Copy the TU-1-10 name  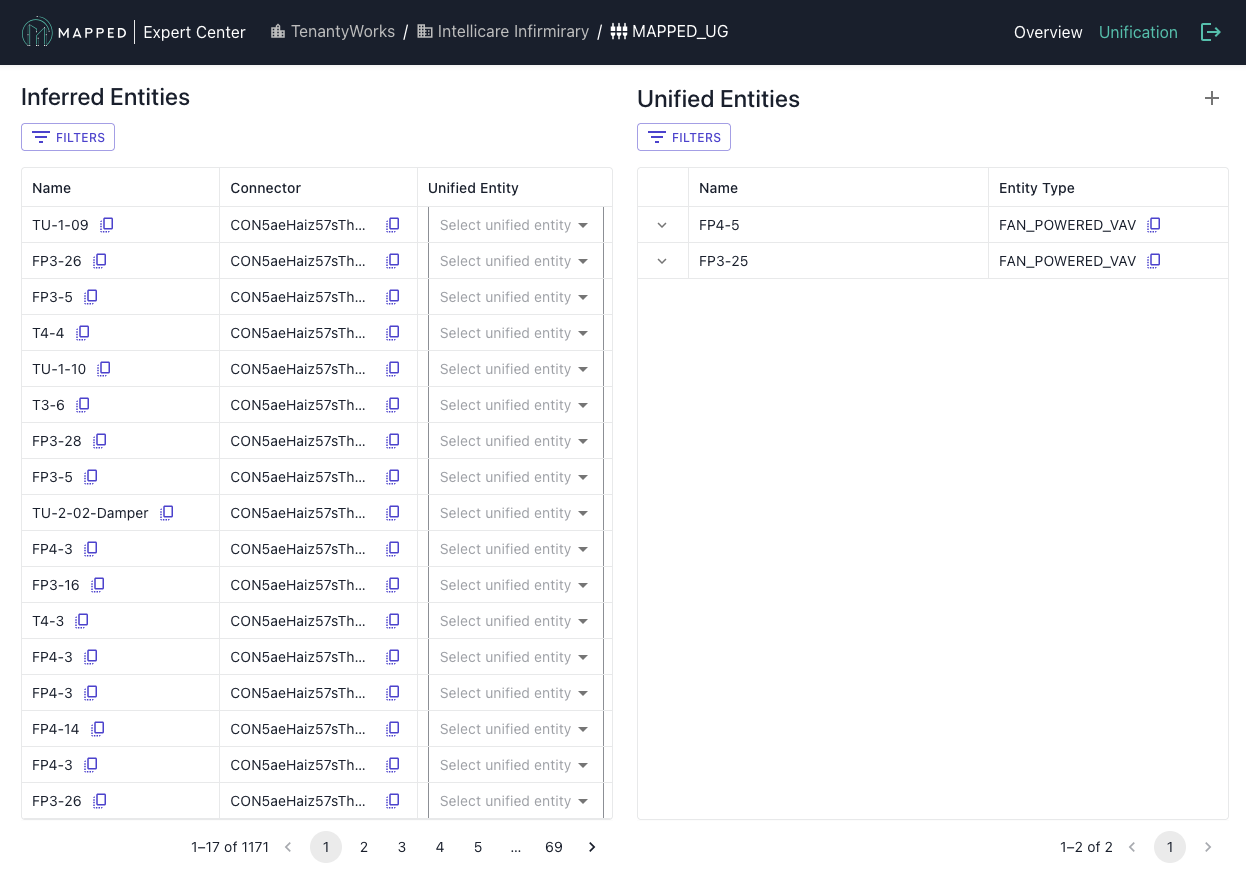tap(104, 369)
